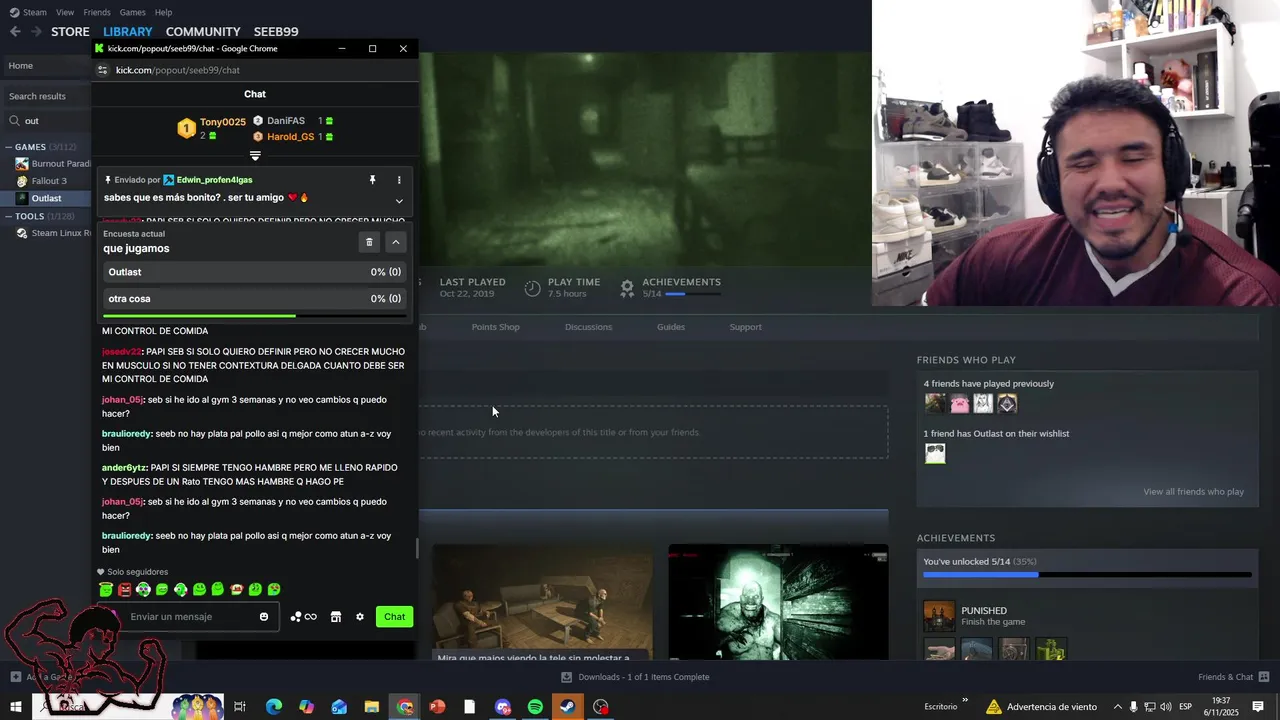
Task: Select Steam Linux Runtime in tools list
Action: [x=53, y=233]
